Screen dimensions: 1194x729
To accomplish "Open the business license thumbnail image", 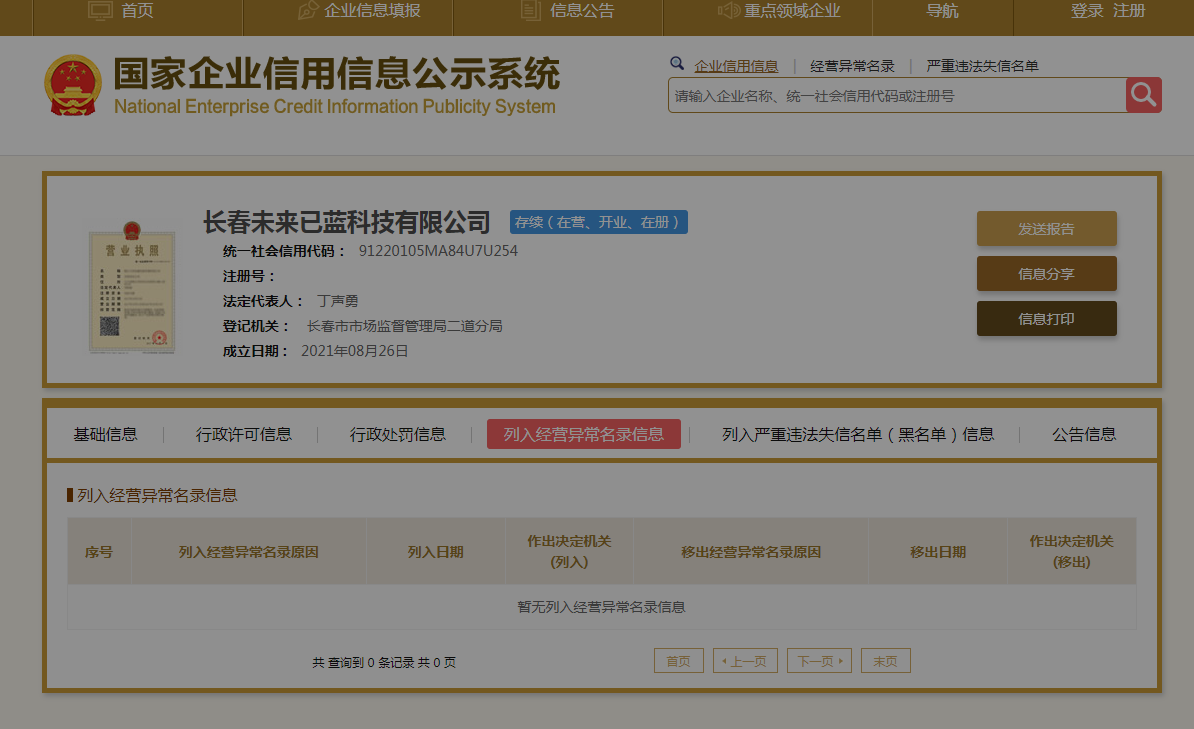I will [132, 289].
